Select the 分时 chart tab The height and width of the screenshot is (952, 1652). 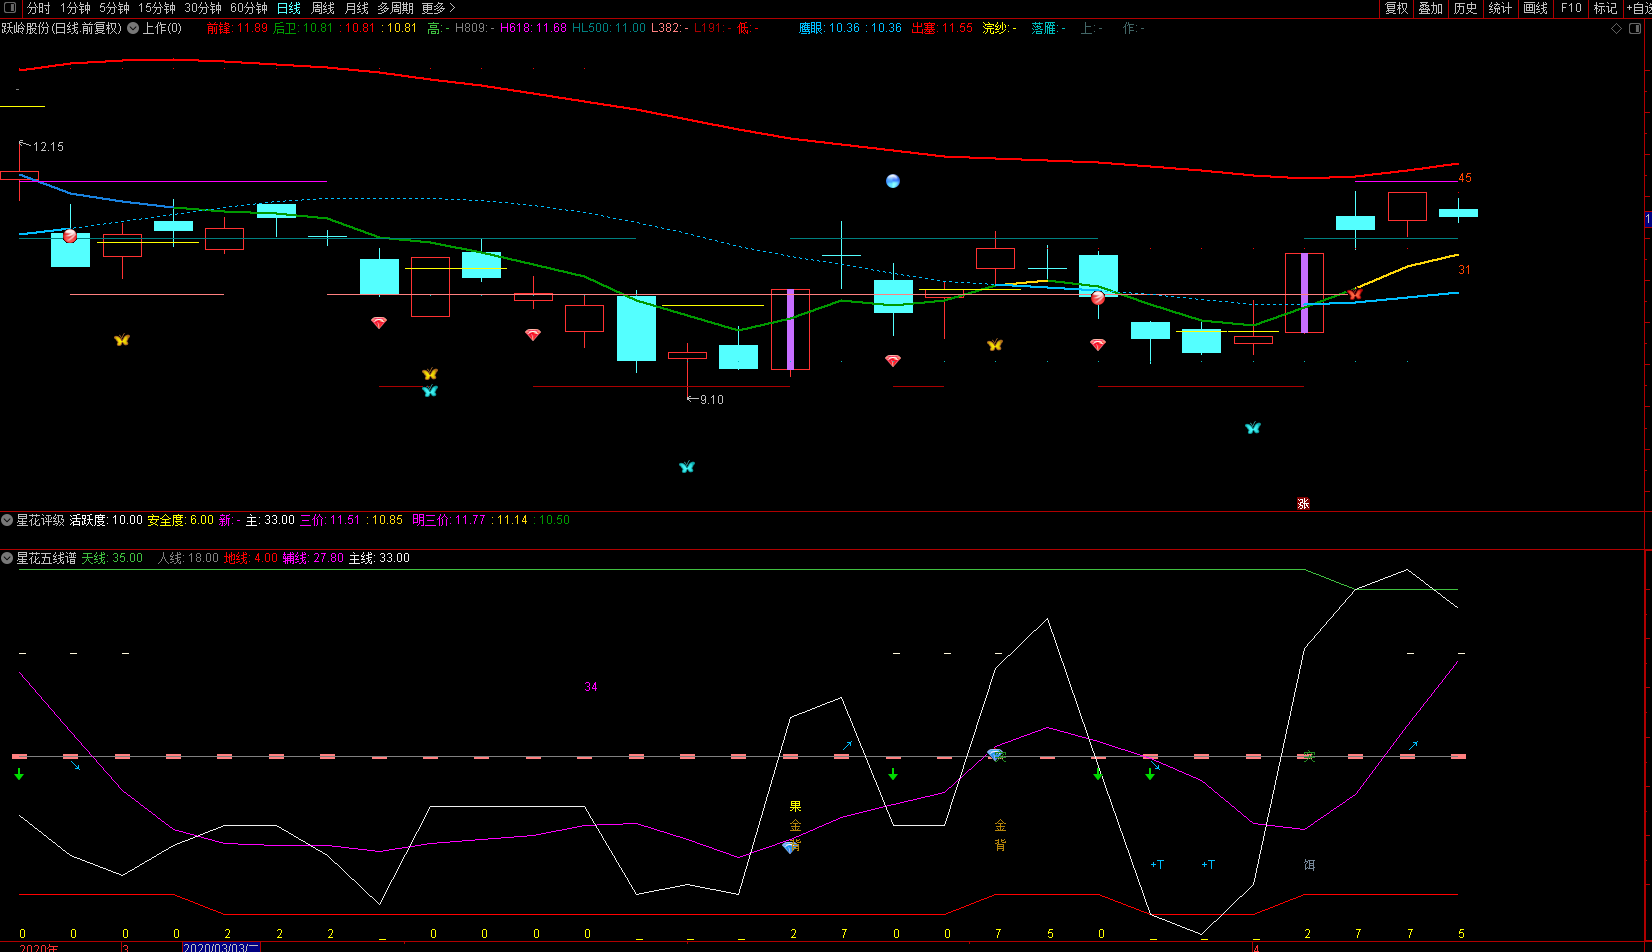tap(39, 8)
